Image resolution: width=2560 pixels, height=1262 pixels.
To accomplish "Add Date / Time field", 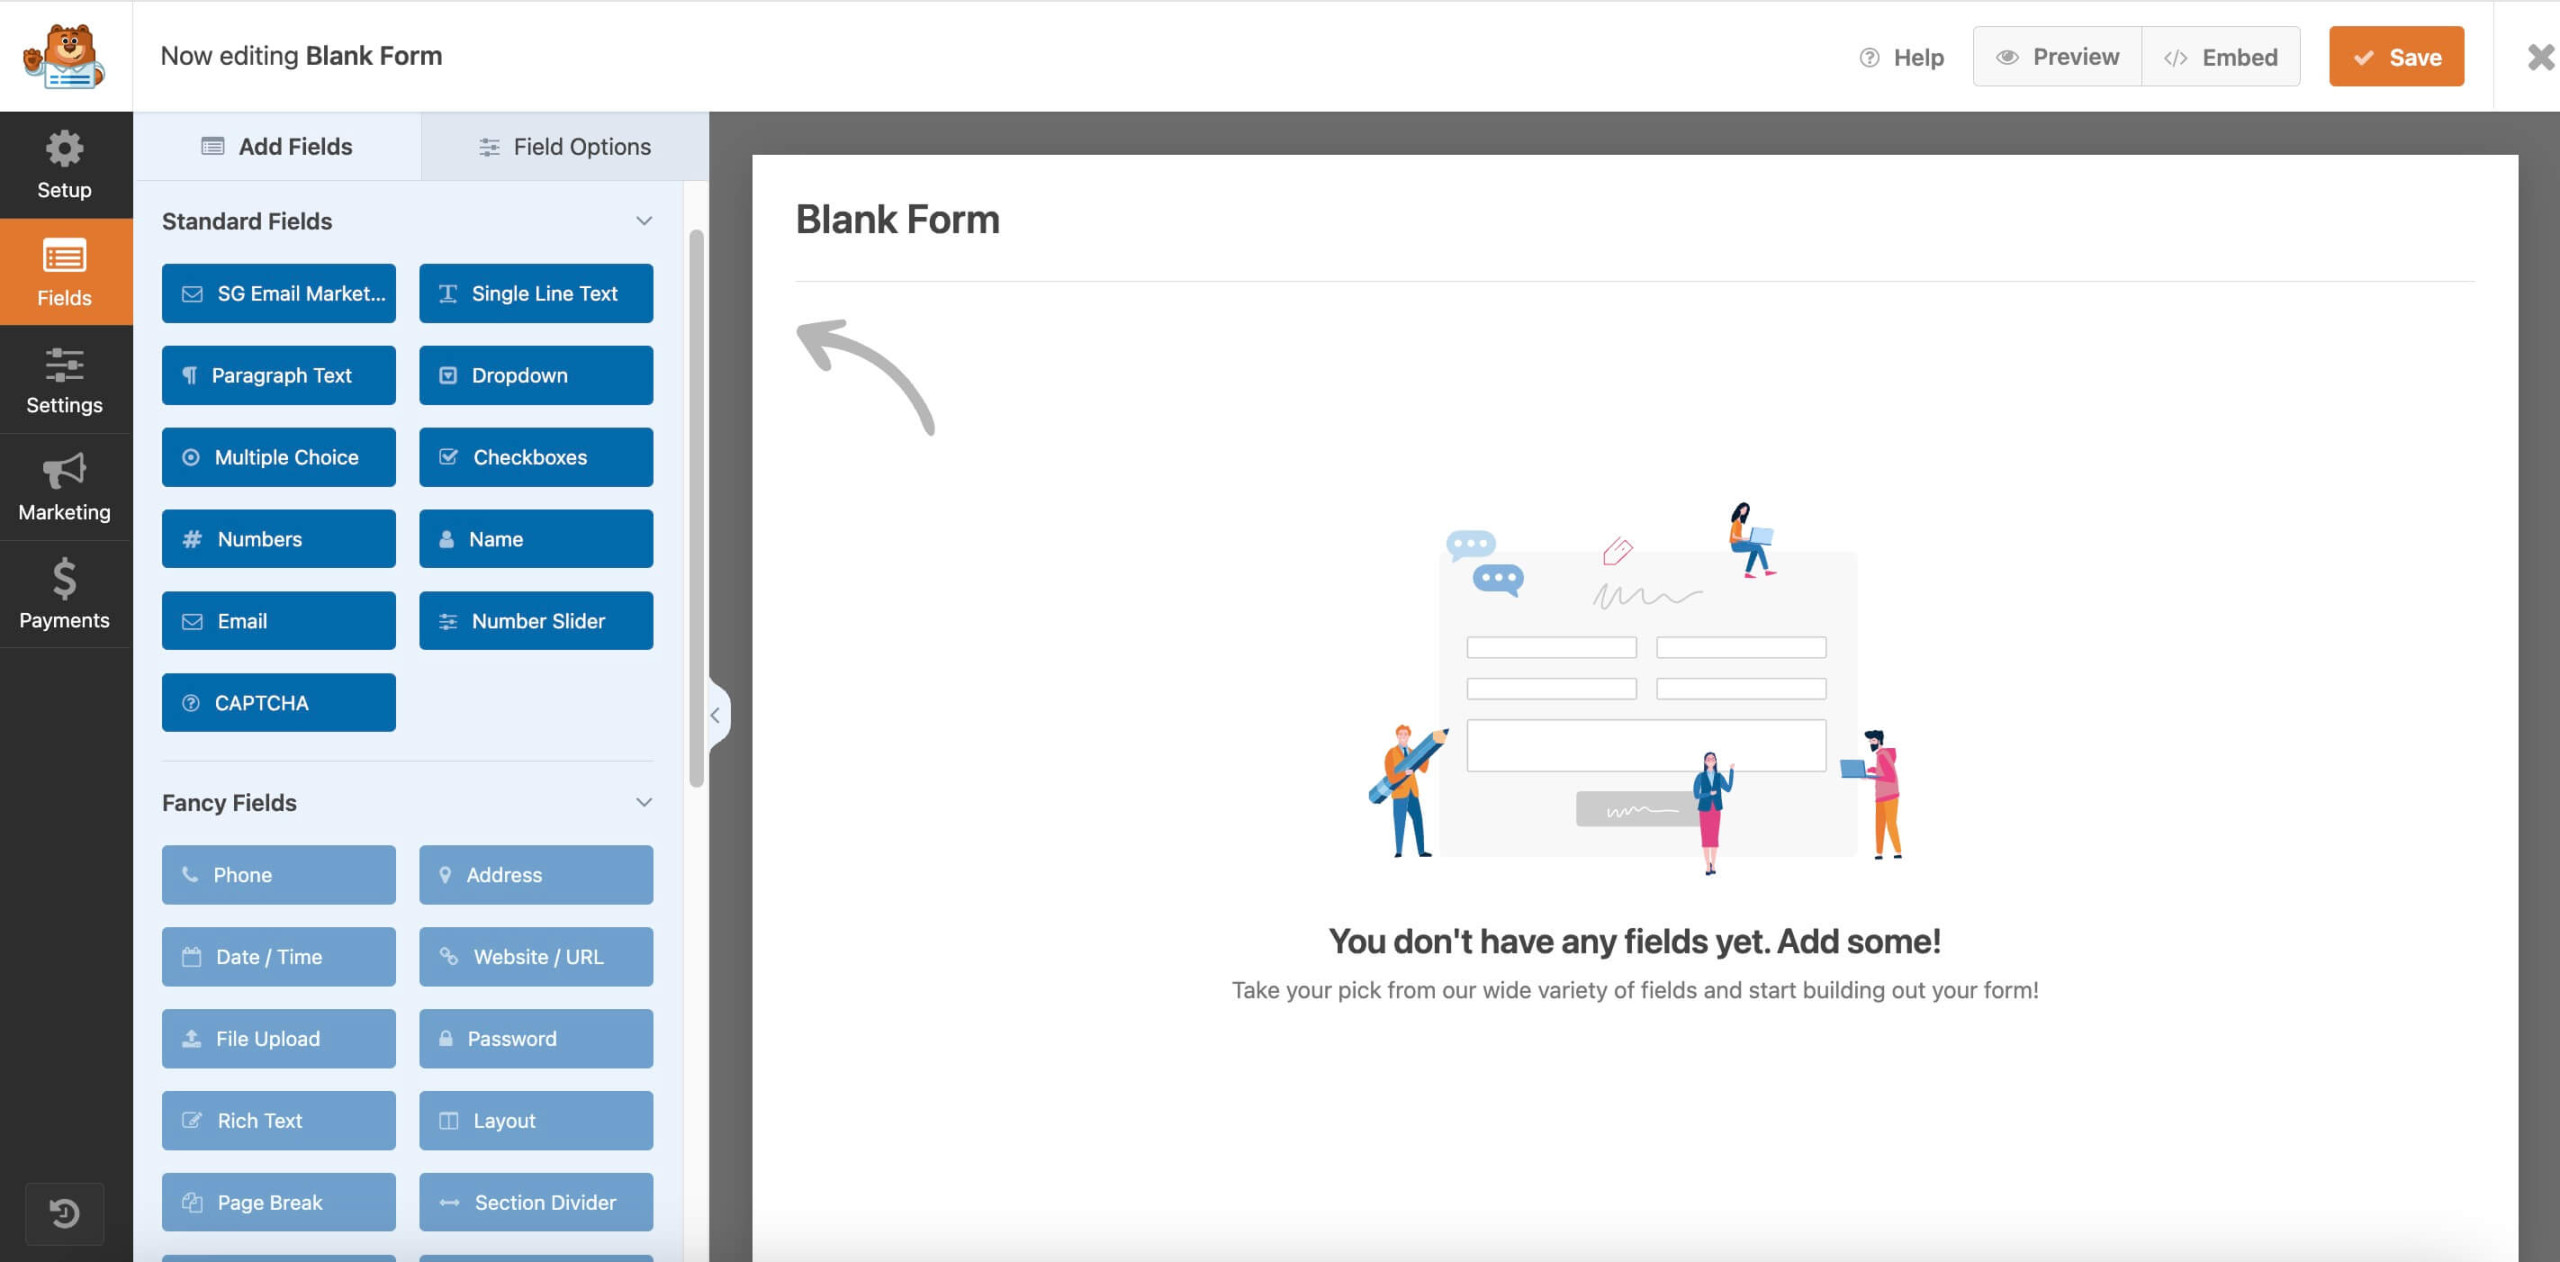I will click(x=279, y=957).
